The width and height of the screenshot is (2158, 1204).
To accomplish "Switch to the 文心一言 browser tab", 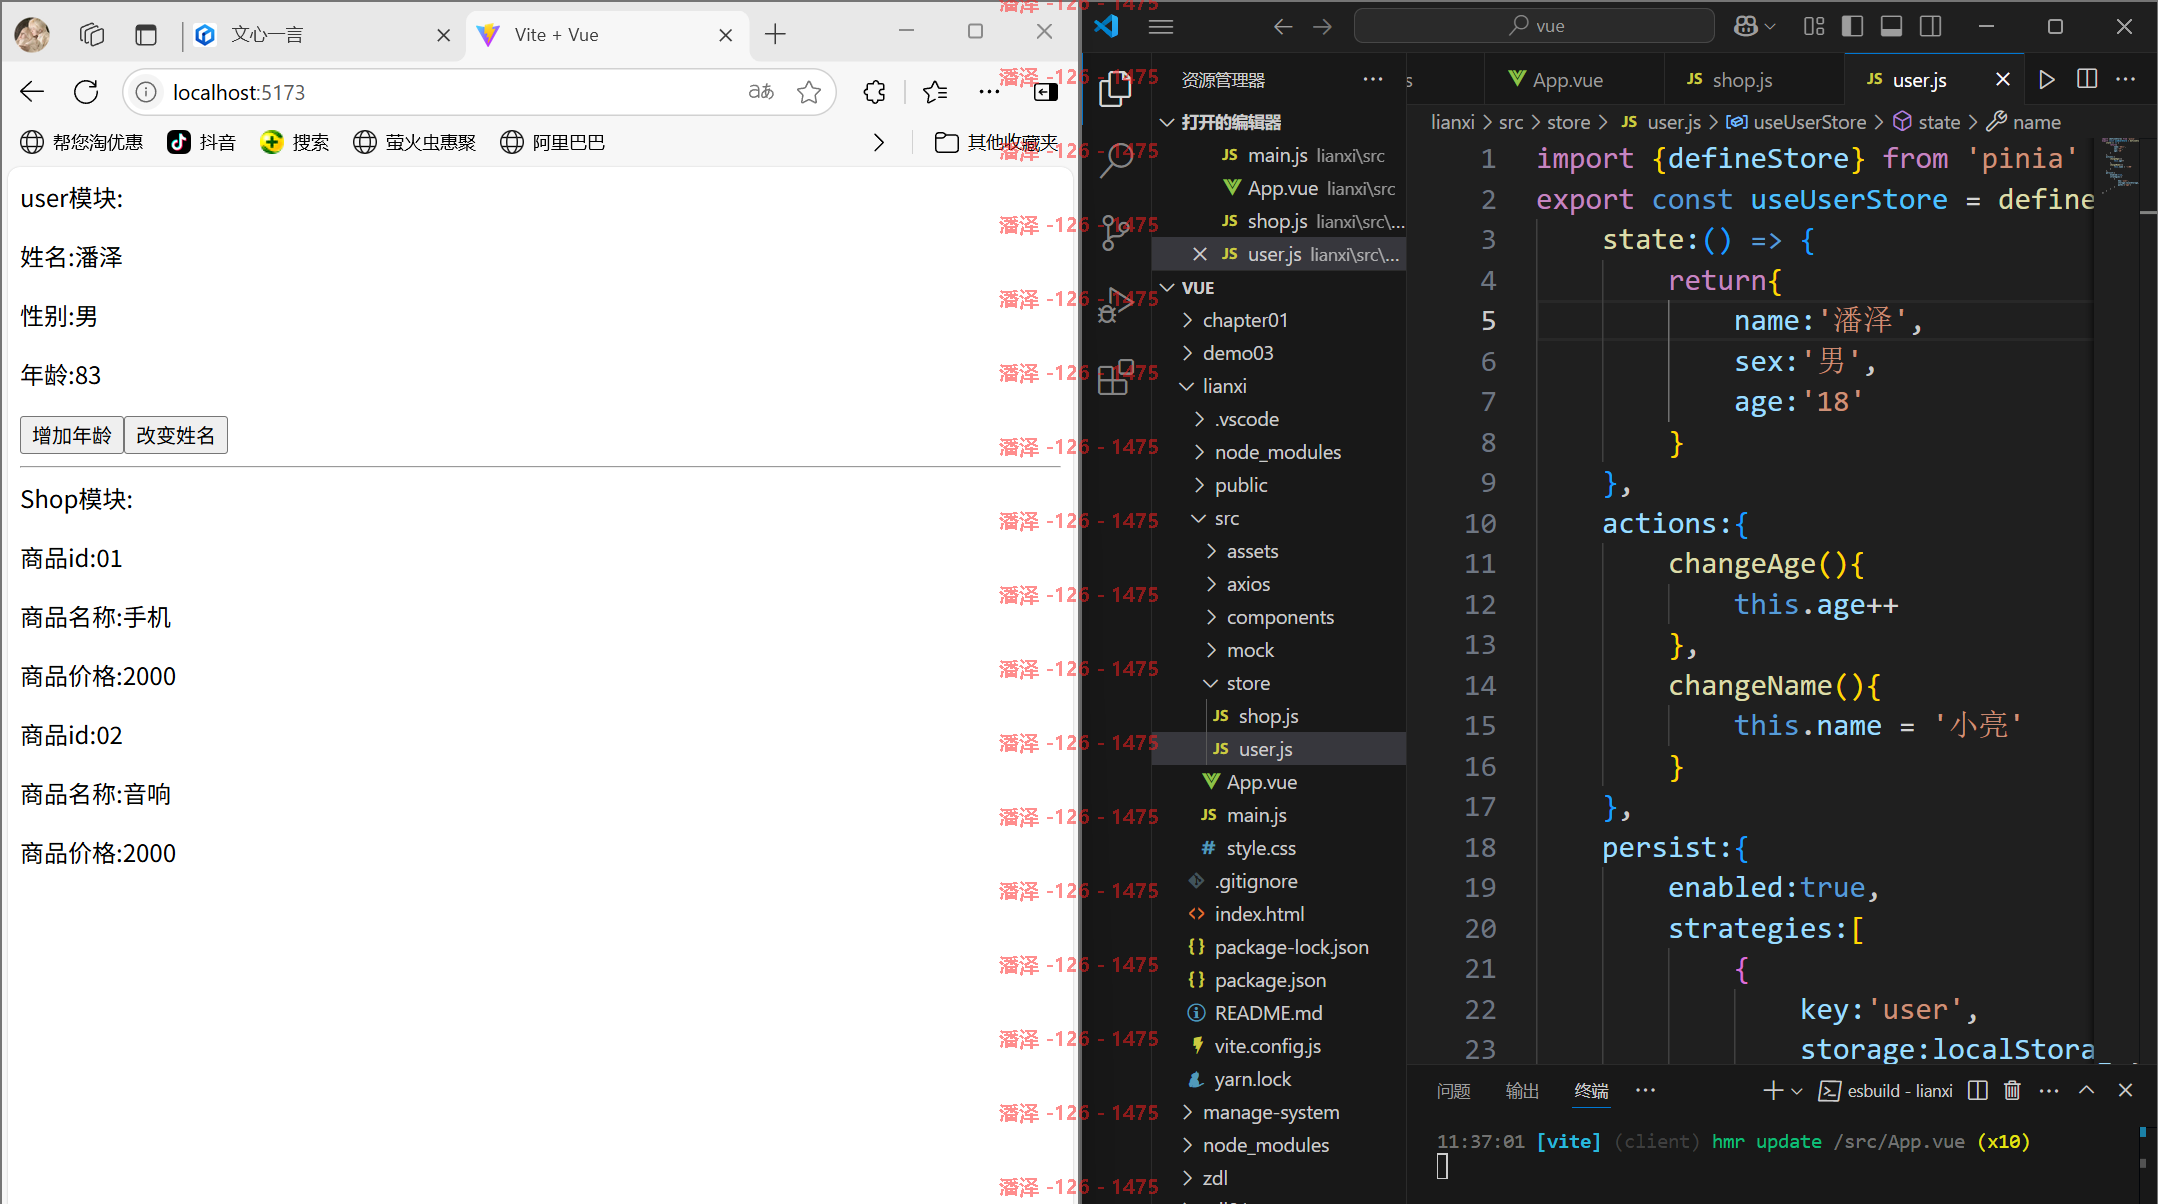I will 322,35.
